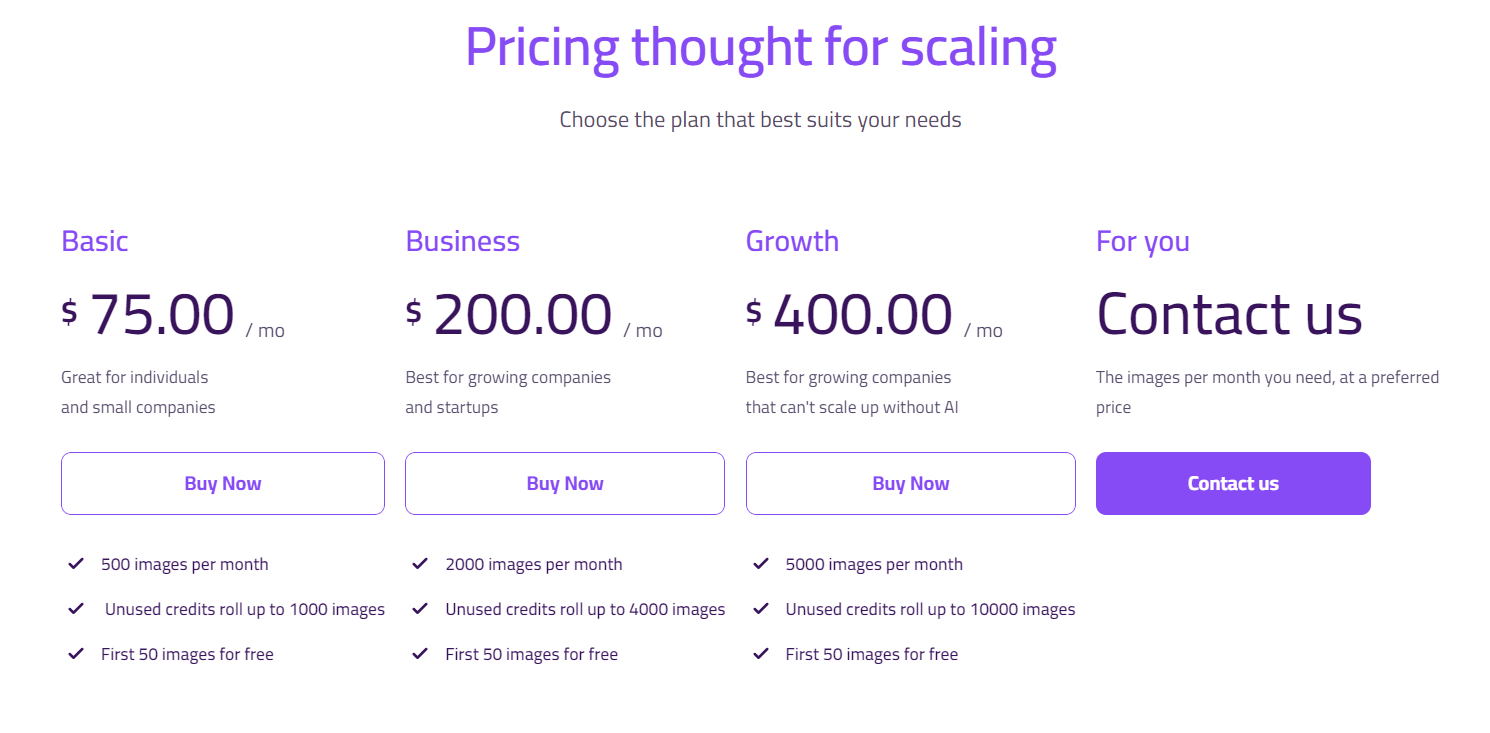Click the "Pricing thought for scaling" heading

[x=760, y=47]
